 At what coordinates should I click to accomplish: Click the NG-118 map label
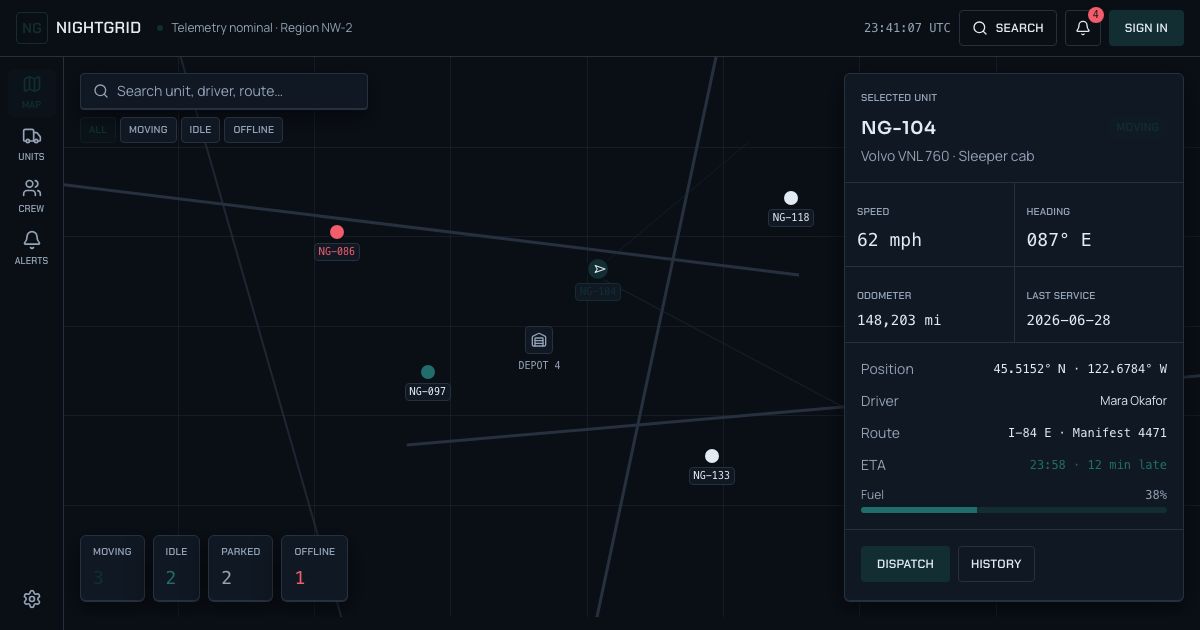791,218
